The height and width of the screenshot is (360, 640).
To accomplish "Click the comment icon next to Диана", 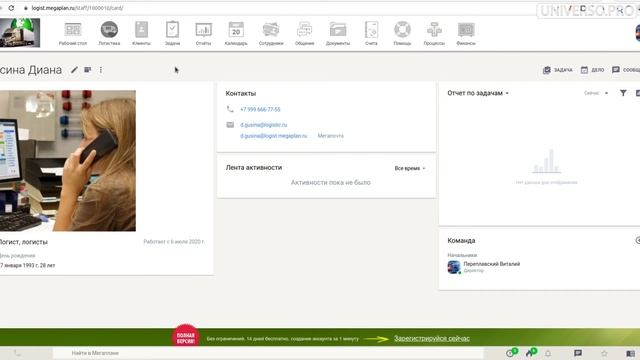I will coord(87,70).
